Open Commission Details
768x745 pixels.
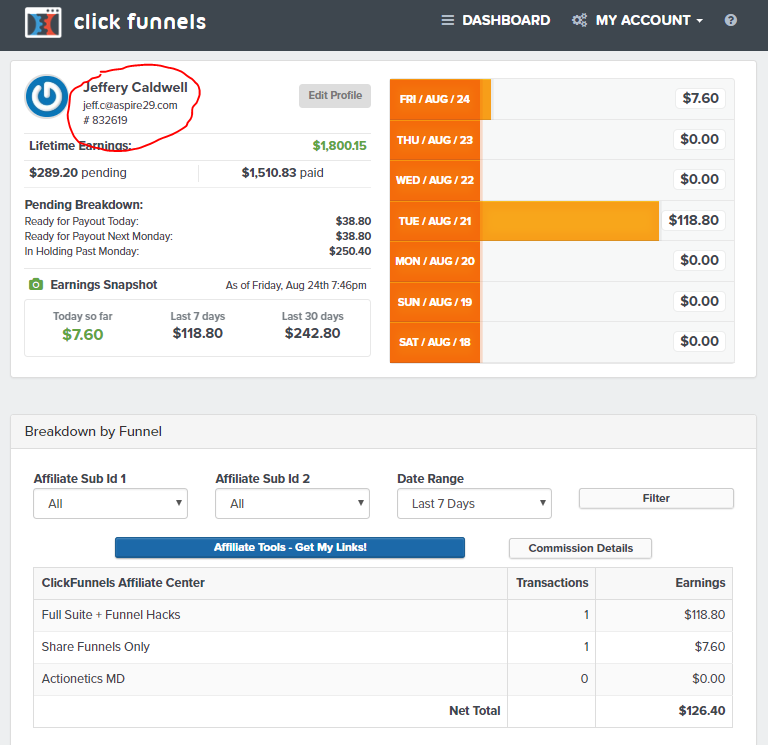(580, 548)
